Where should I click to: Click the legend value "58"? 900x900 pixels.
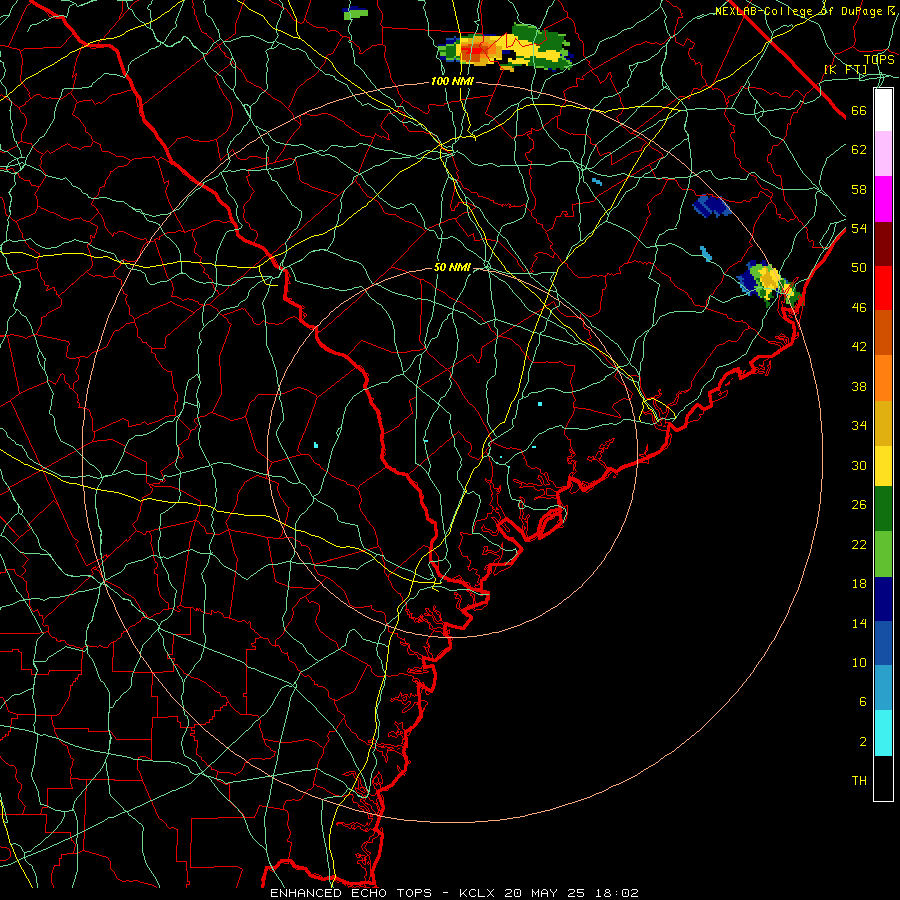coord(859,189)
